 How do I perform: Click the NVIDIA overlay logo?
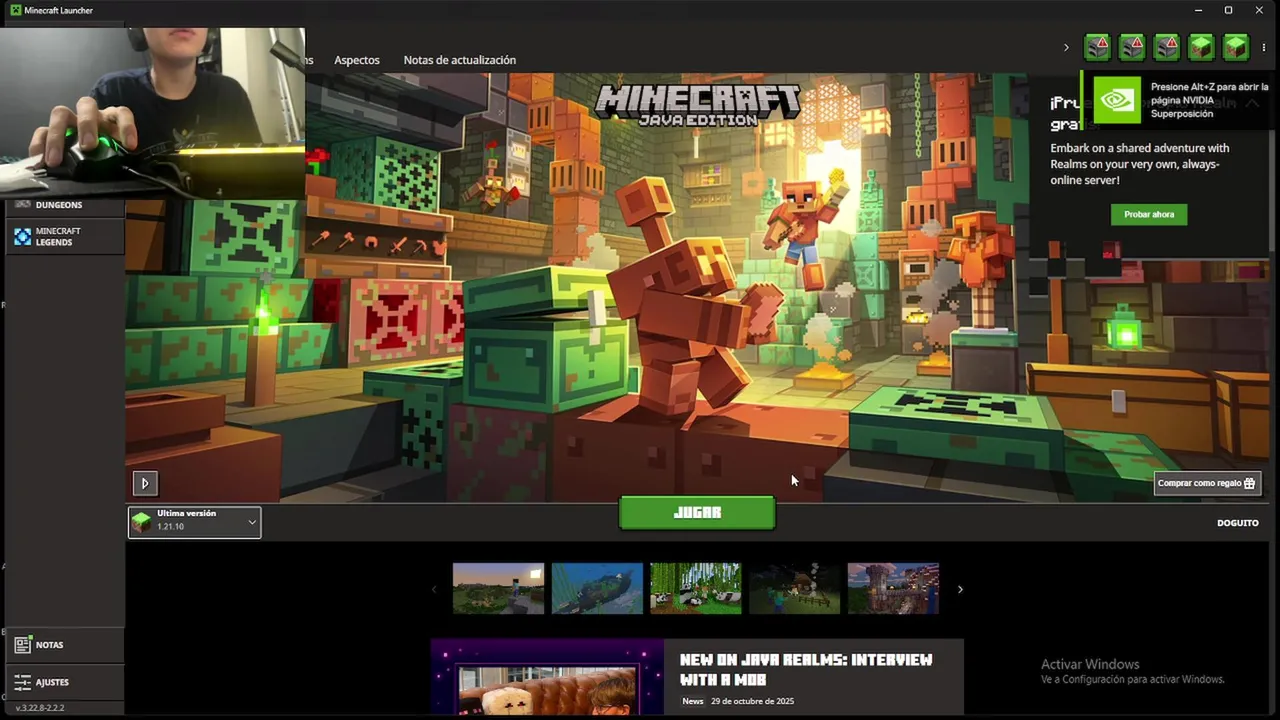[x=1117, y=100]
